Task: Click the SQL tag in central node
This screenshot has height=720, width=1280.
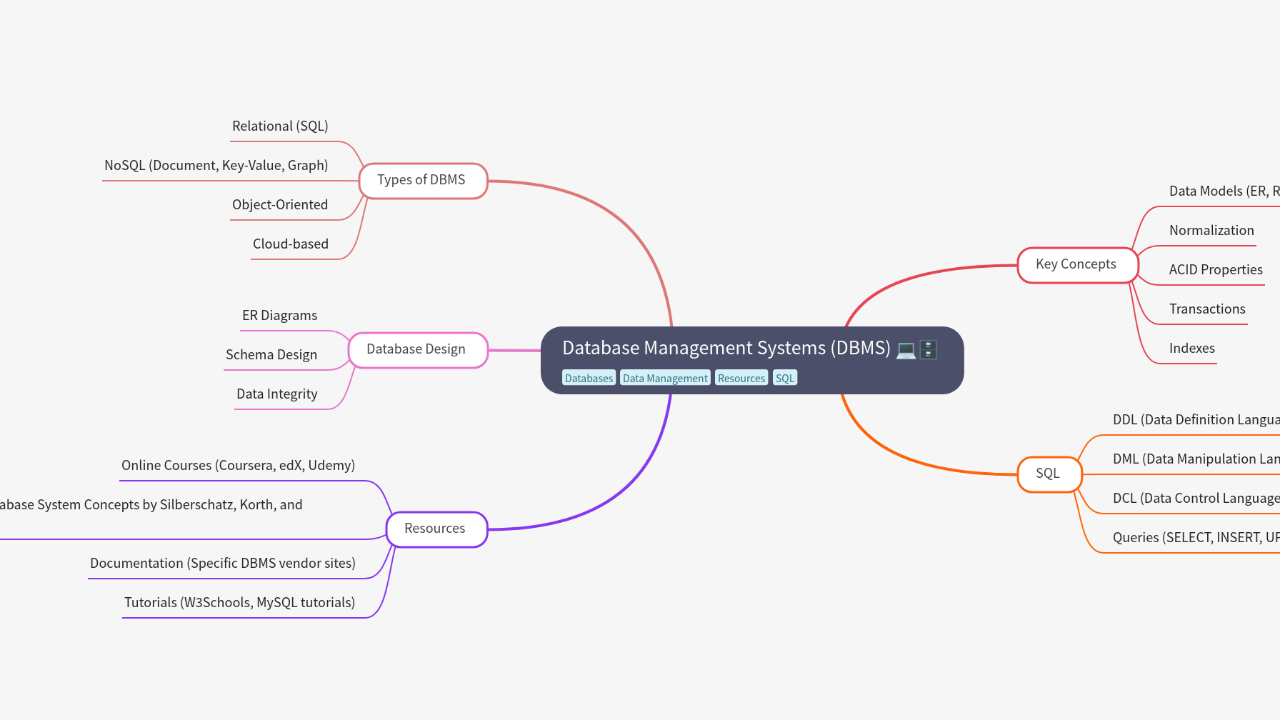Action: click(785, 378)
